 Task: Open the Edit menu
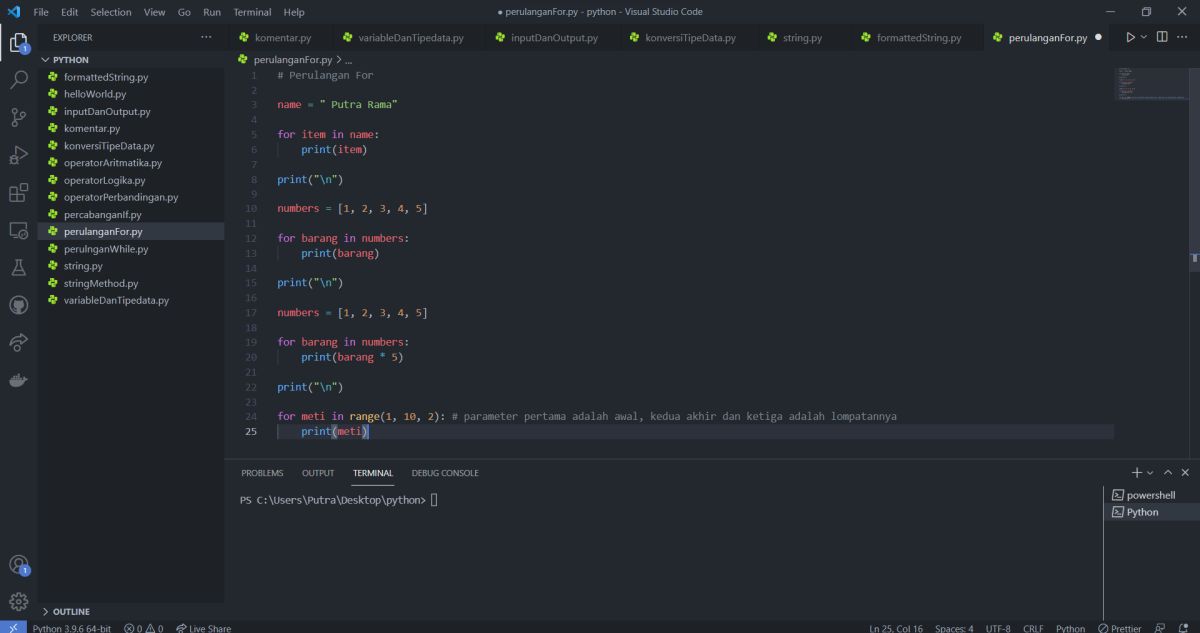point(69,12)
